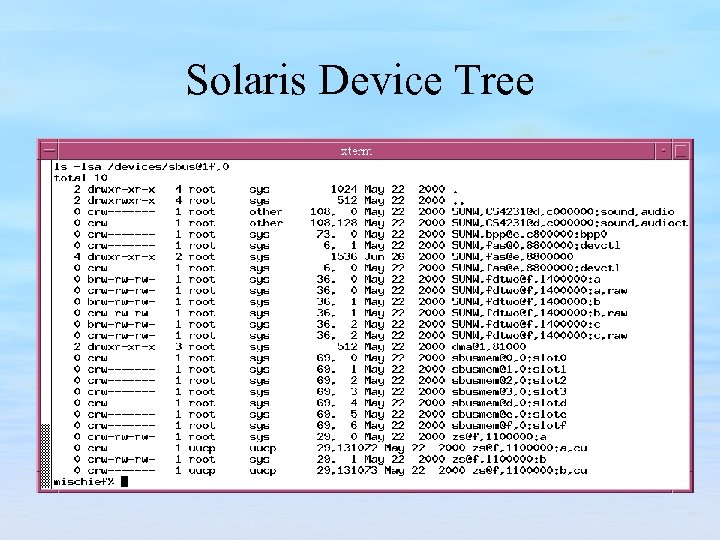The width and height of the screenshot is (720, 540).
Task: Select the entry zs@f,1100000:a
Action: (499, 437)
